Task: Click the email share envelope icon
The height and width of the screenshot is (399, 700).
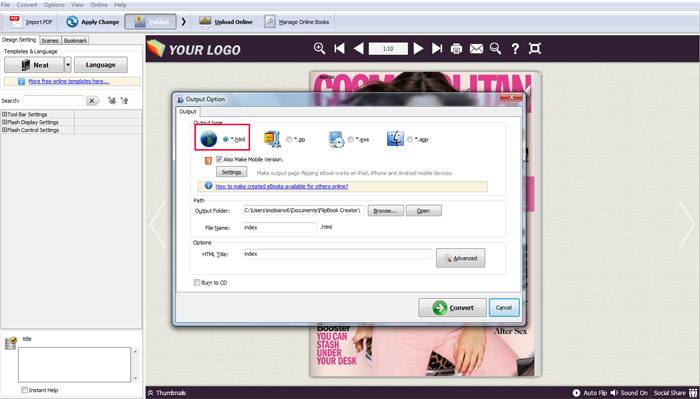Action: coord(476,48)
